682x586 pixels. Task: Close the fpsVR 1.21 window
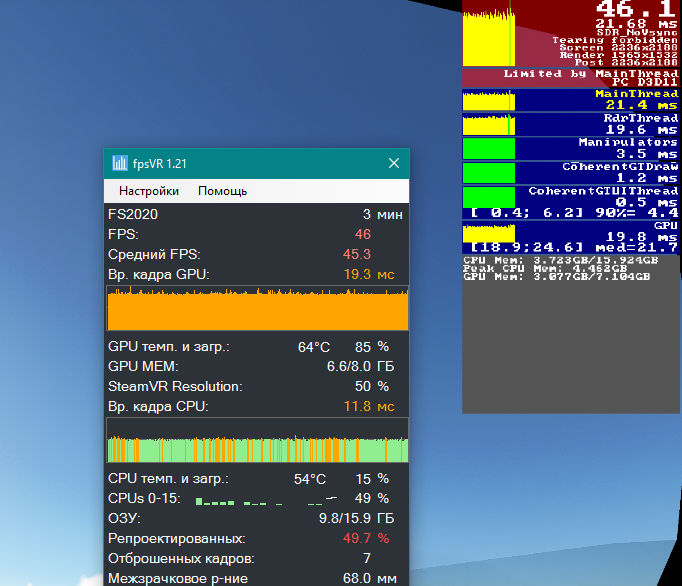[394, 163]
